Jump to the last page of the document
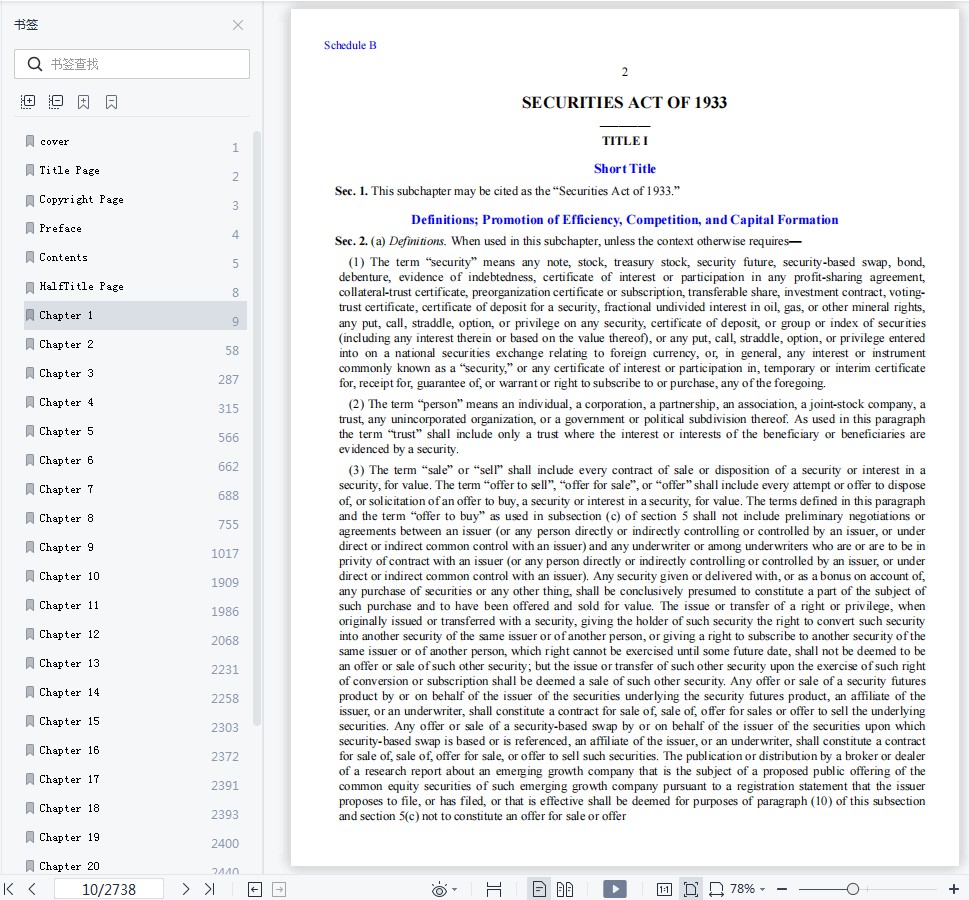The image size is (969, 900). point(209,889)
